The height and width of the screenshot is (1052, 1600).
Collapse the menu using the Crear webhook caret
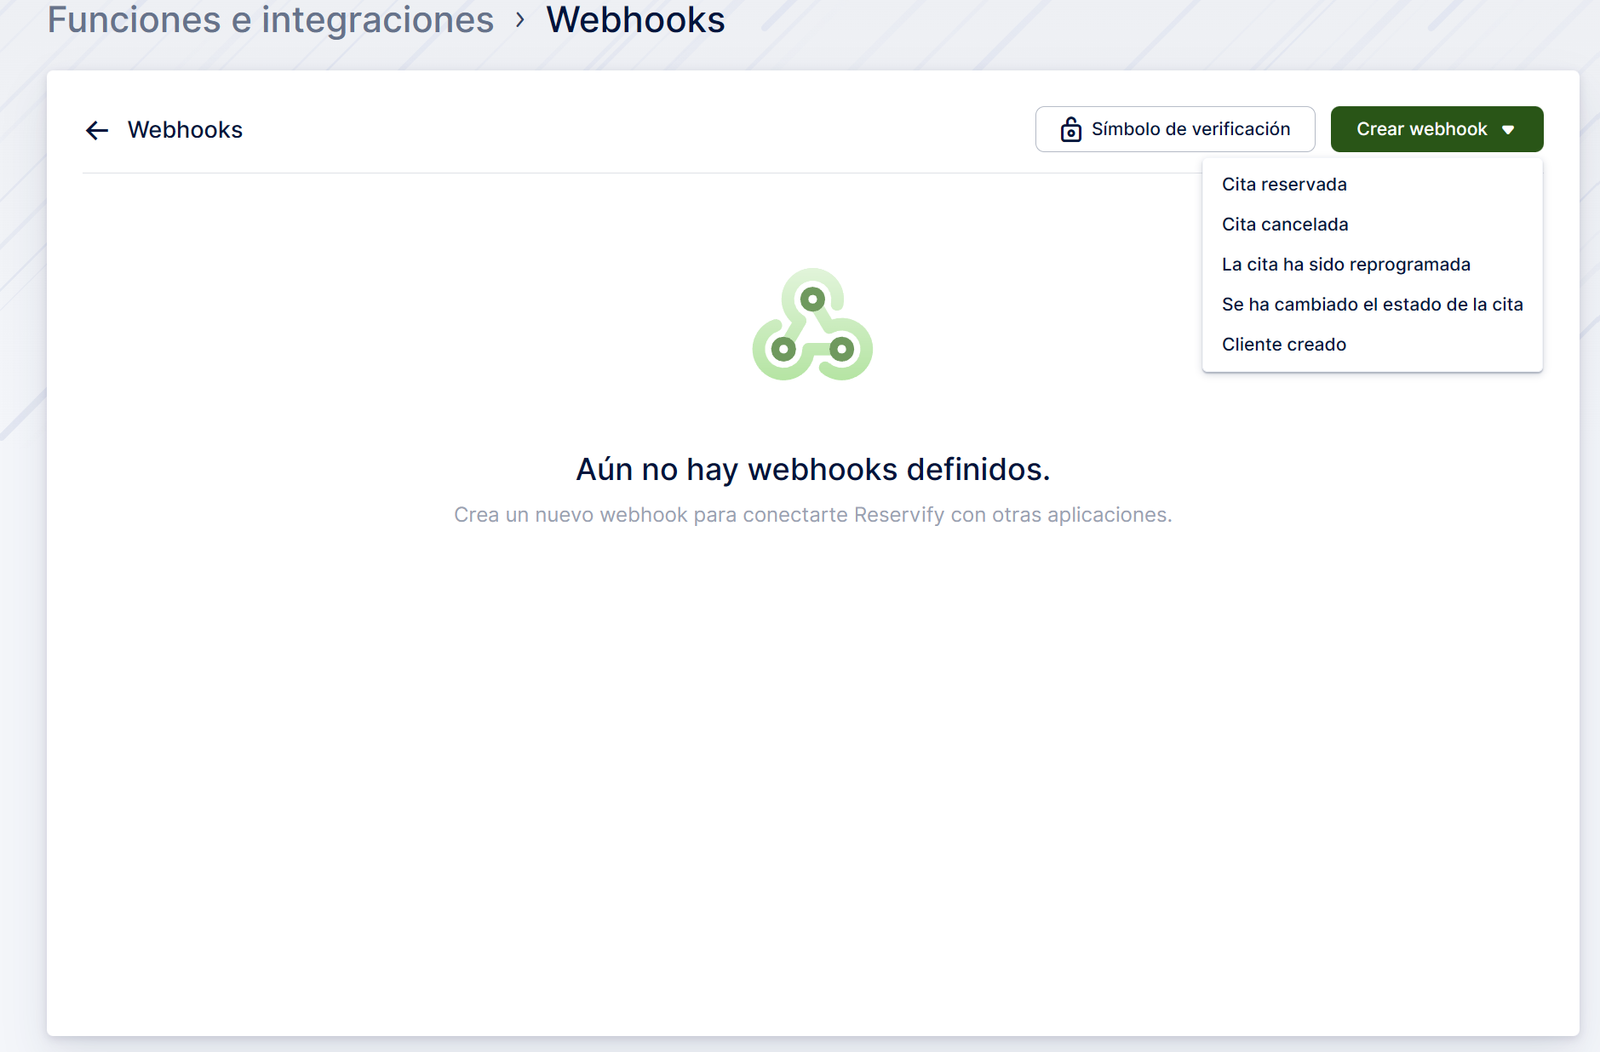(x=1508, y=130)
